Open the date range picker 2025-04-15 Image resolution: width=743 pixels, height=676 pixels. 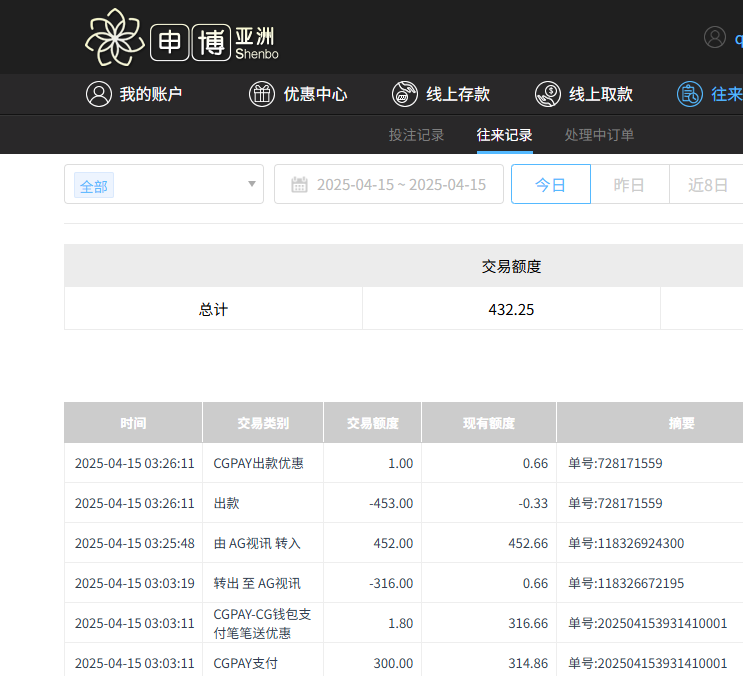pos(400,184)
